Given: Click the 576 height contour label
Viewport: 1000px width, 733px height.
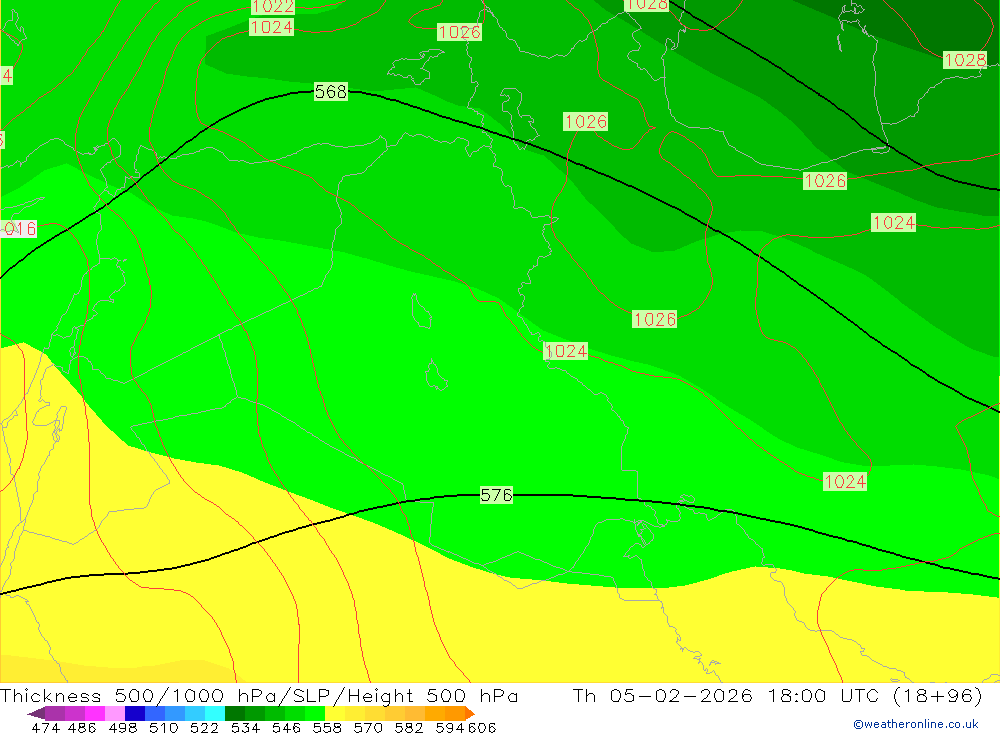Looking at the screenshot, I should click(496, 495).
